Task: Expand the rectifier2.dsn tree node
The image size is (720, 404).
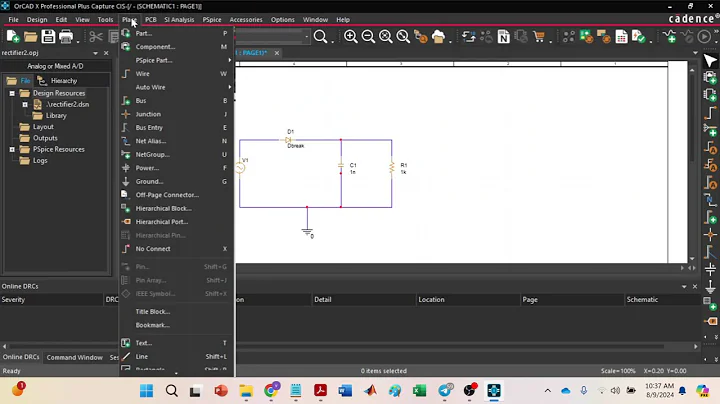Action: (x=25, y=105)
